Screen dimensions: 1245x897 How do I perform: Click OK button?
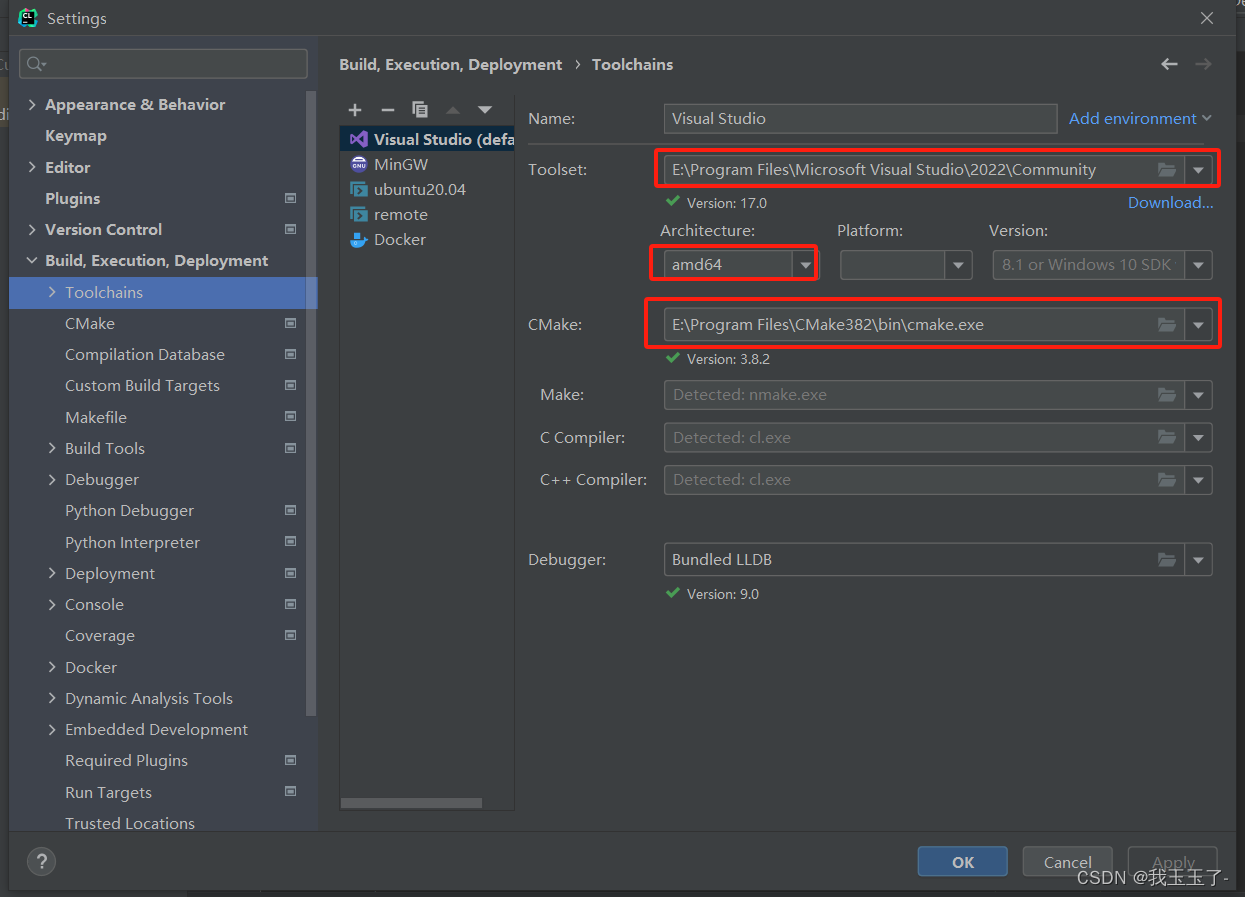[963, 862]
